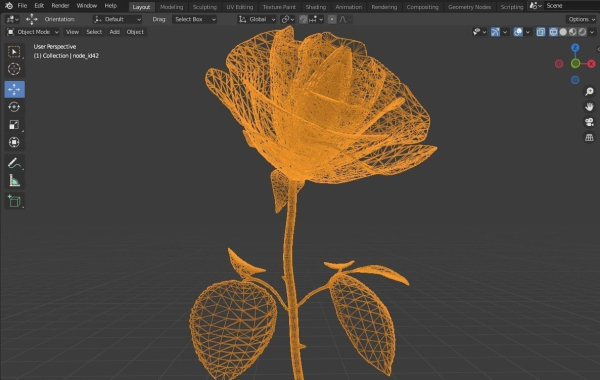Open the shading options dropdown arrow
Viewport: 600px width, 380px height.
(592, 32)
